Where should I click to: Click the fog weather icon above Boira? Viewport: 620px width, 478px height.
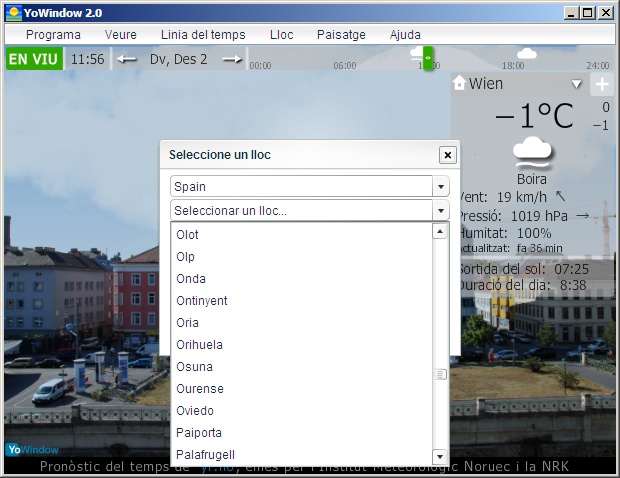(x=532, y=153)
